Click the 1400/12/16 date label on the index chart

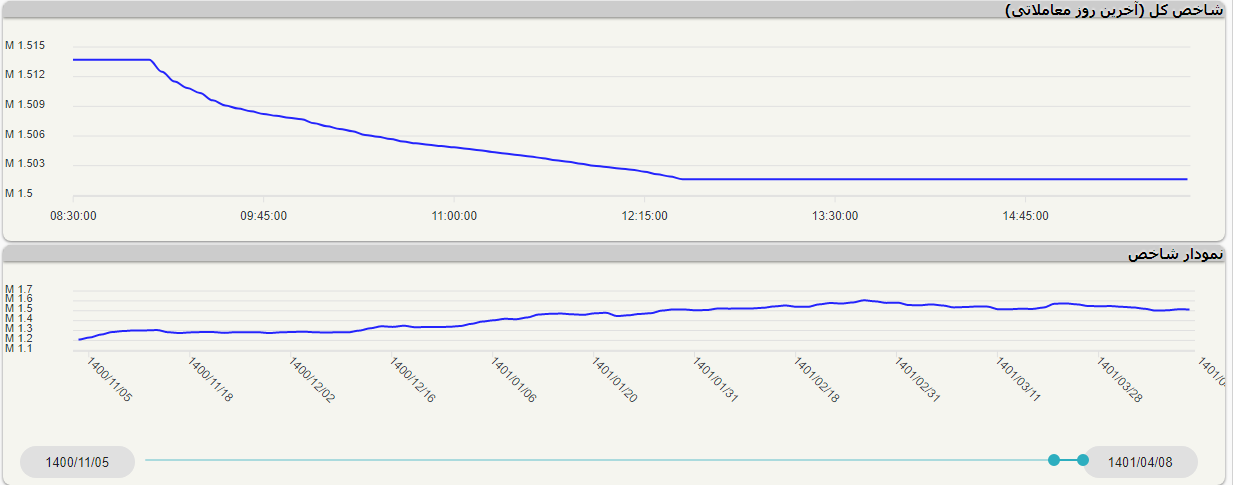[413, 381]
